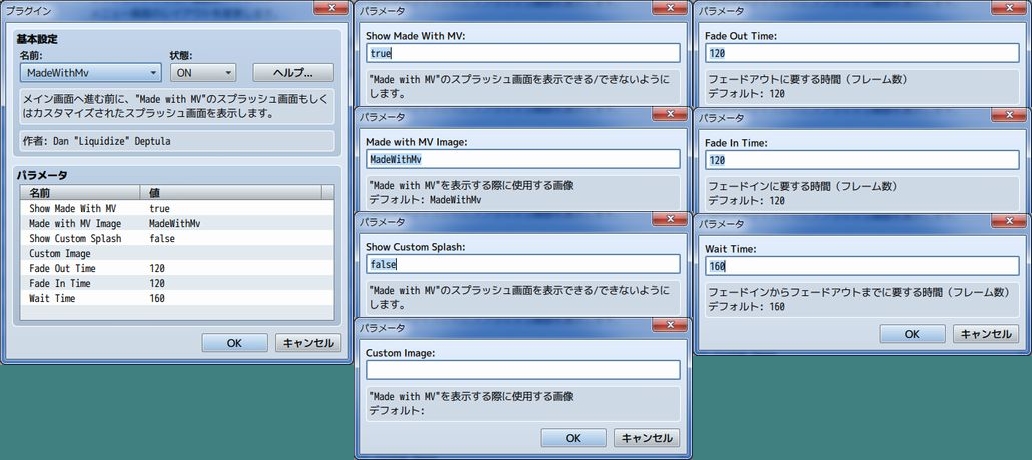The width and height of the screenshot is (1032, 460).
Task: Close the Show Custom Splash dialog
Action: (x=670, y=219)
